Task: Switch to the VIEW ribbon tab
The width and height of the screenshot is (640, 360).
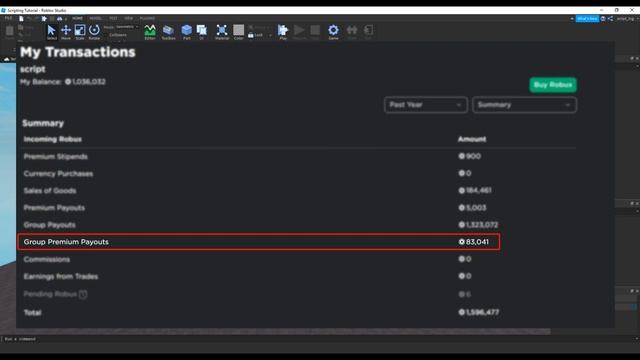Action: (x=129, y=18)
